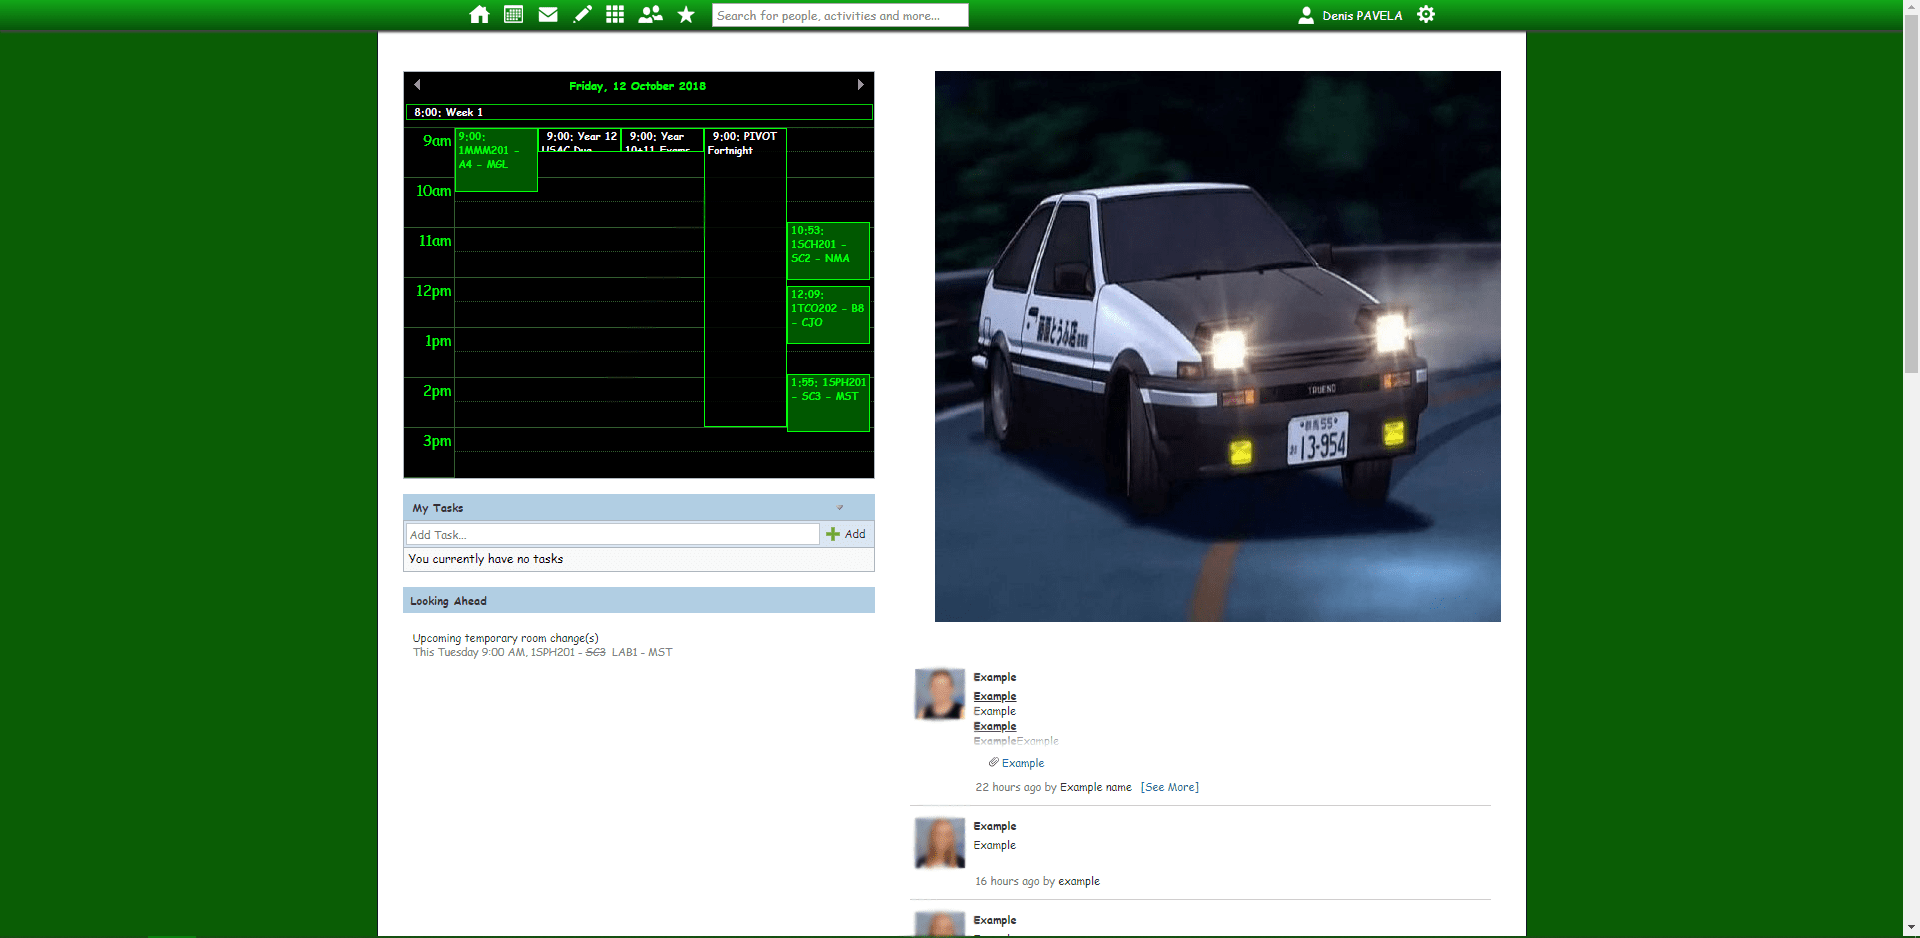Screen dimensions: 1920x938
Task: Click the 'You currently have no tasks' message
Action: tap(486, 559)
